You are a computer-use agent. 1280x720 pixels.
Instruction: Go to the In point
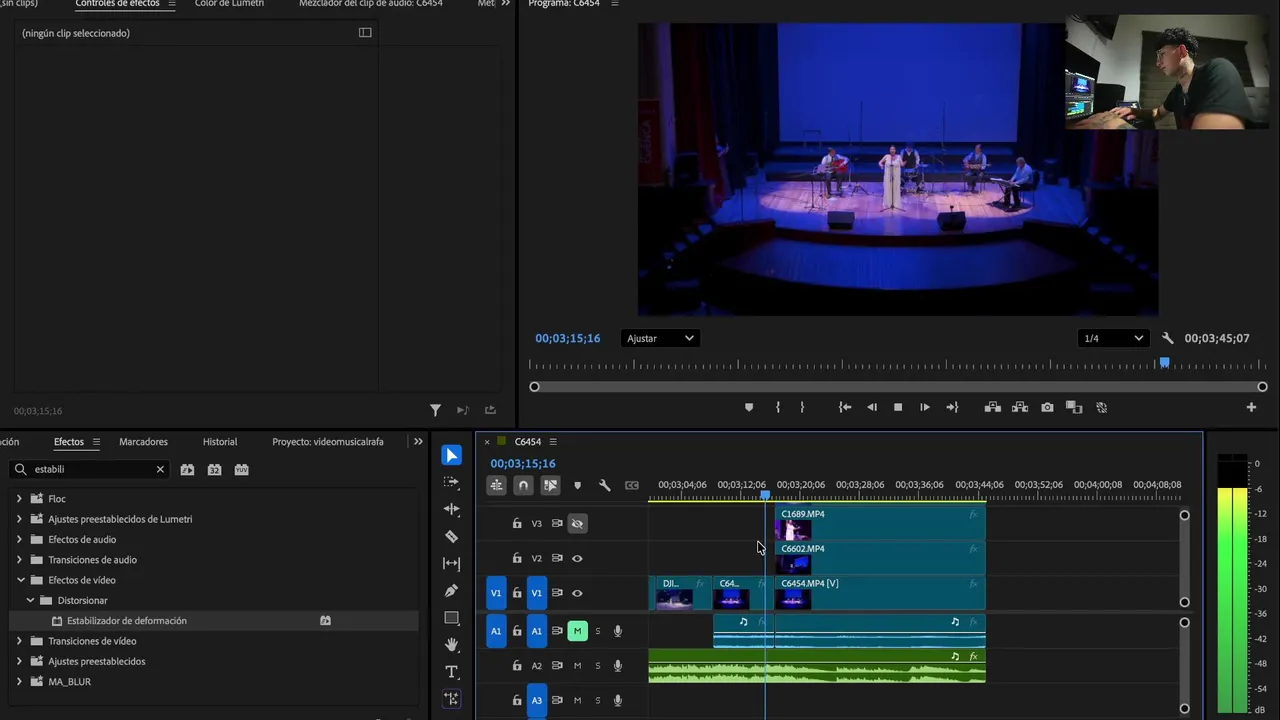coord(845,407)
